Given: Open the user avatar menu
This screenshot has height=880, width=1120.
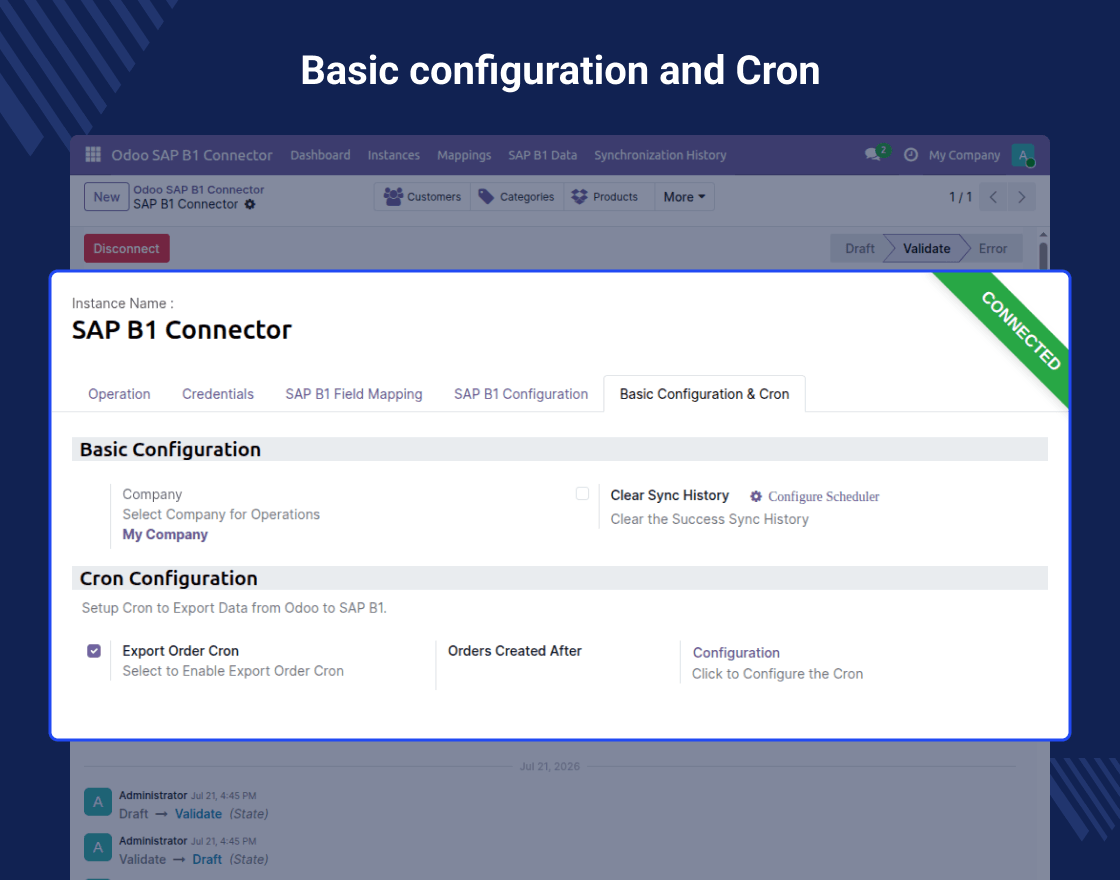Looking at the screenshot, I should point(1023,155).
